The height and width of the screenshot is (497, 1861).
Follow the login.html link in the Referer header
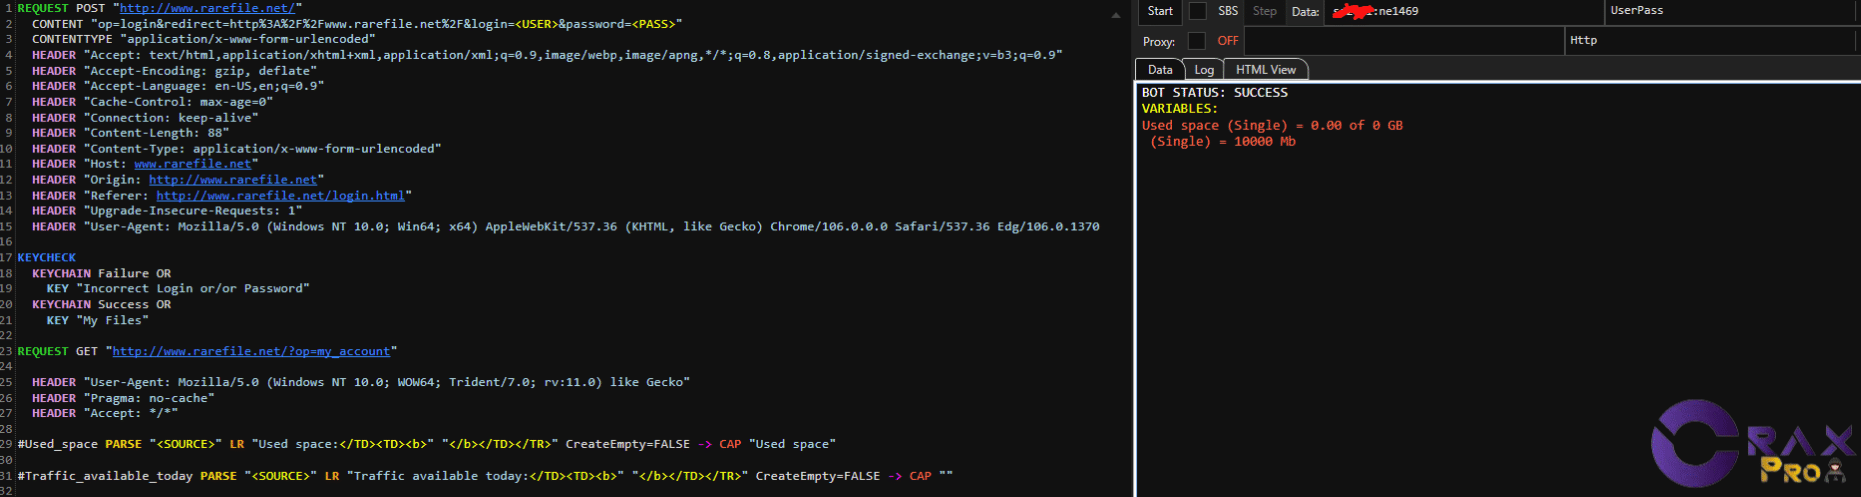[280, 196]
